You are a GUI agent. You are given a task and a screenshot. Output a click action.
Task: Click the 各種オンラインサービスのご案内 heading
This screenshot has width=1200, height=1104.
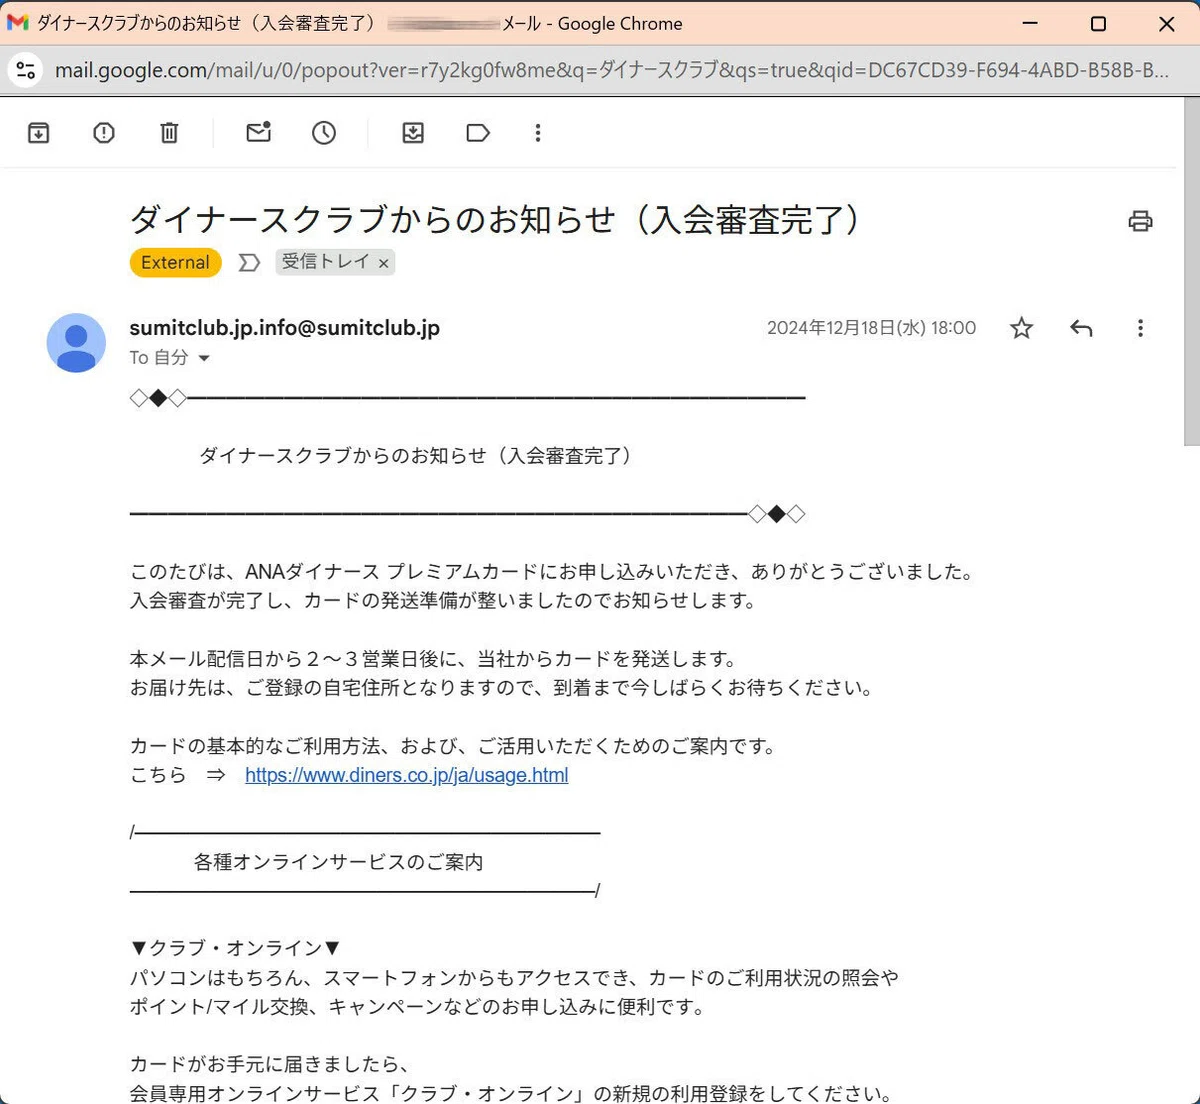[x=338, y=862]
